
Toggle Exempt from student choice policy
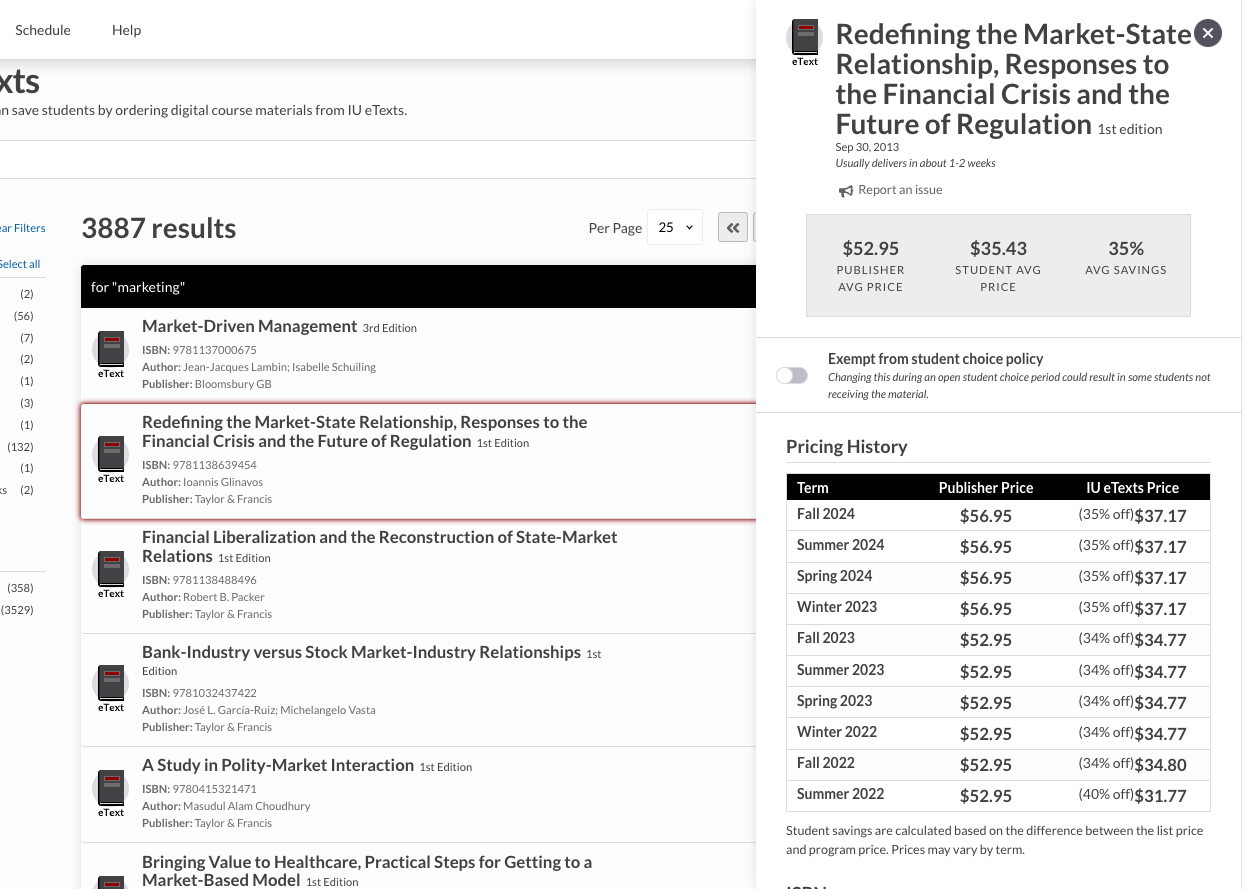pos(792,376)
